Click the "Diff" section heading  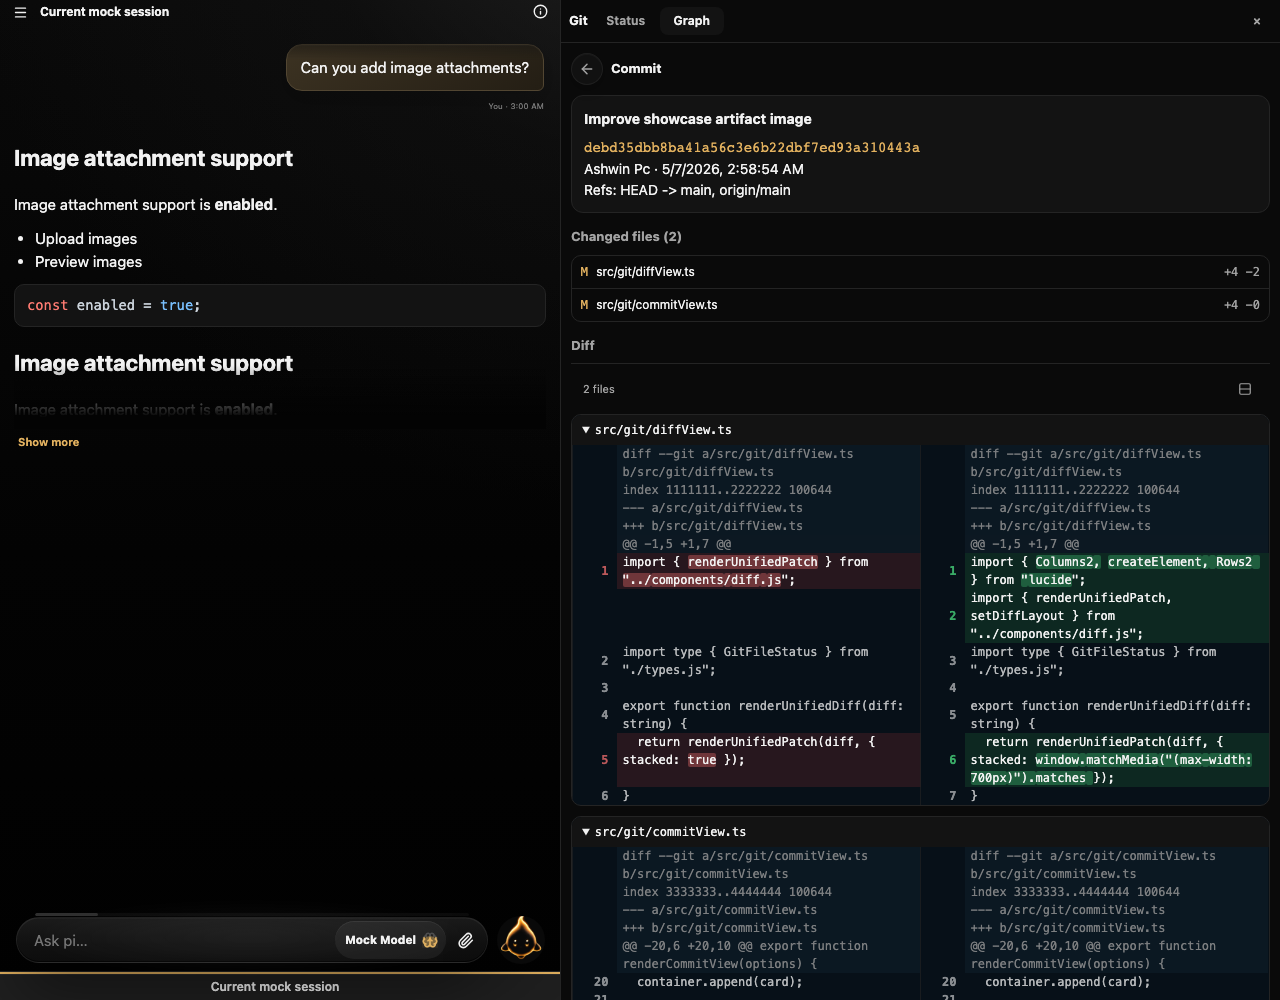click(583, 346)
